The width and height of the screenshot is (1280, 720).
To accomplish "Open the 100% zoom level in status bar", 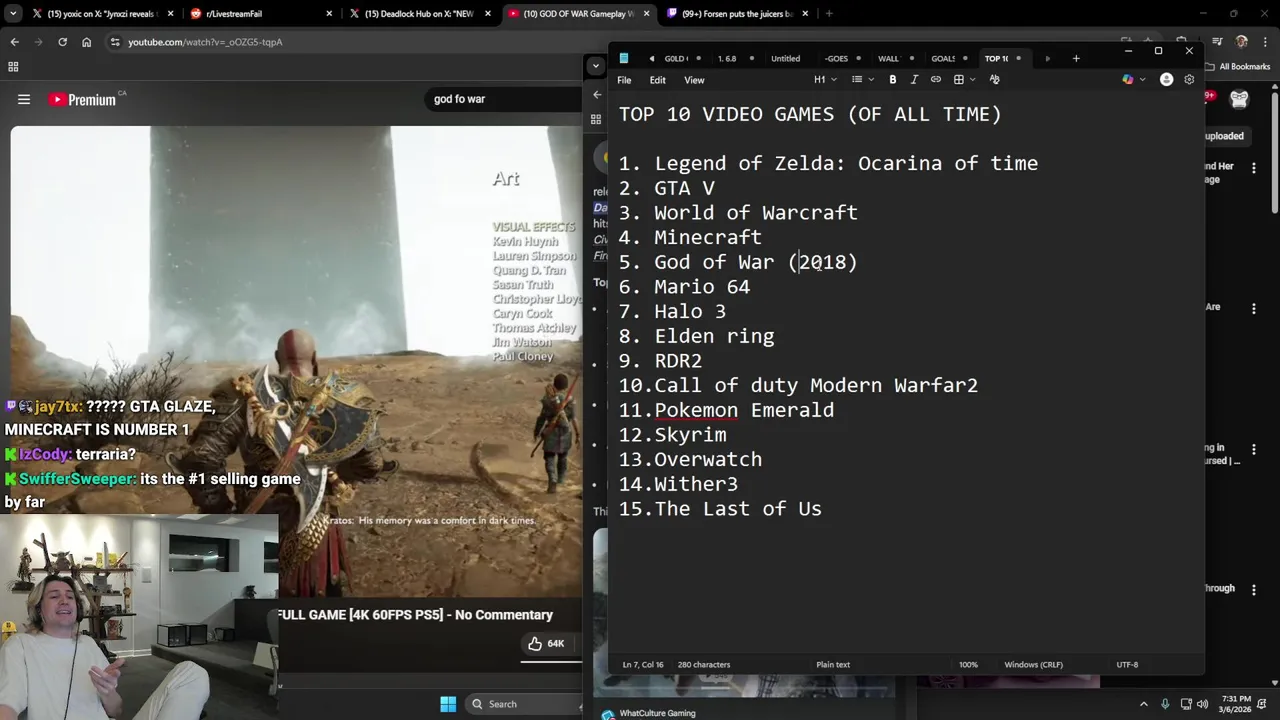I will (x=968, y=665).
